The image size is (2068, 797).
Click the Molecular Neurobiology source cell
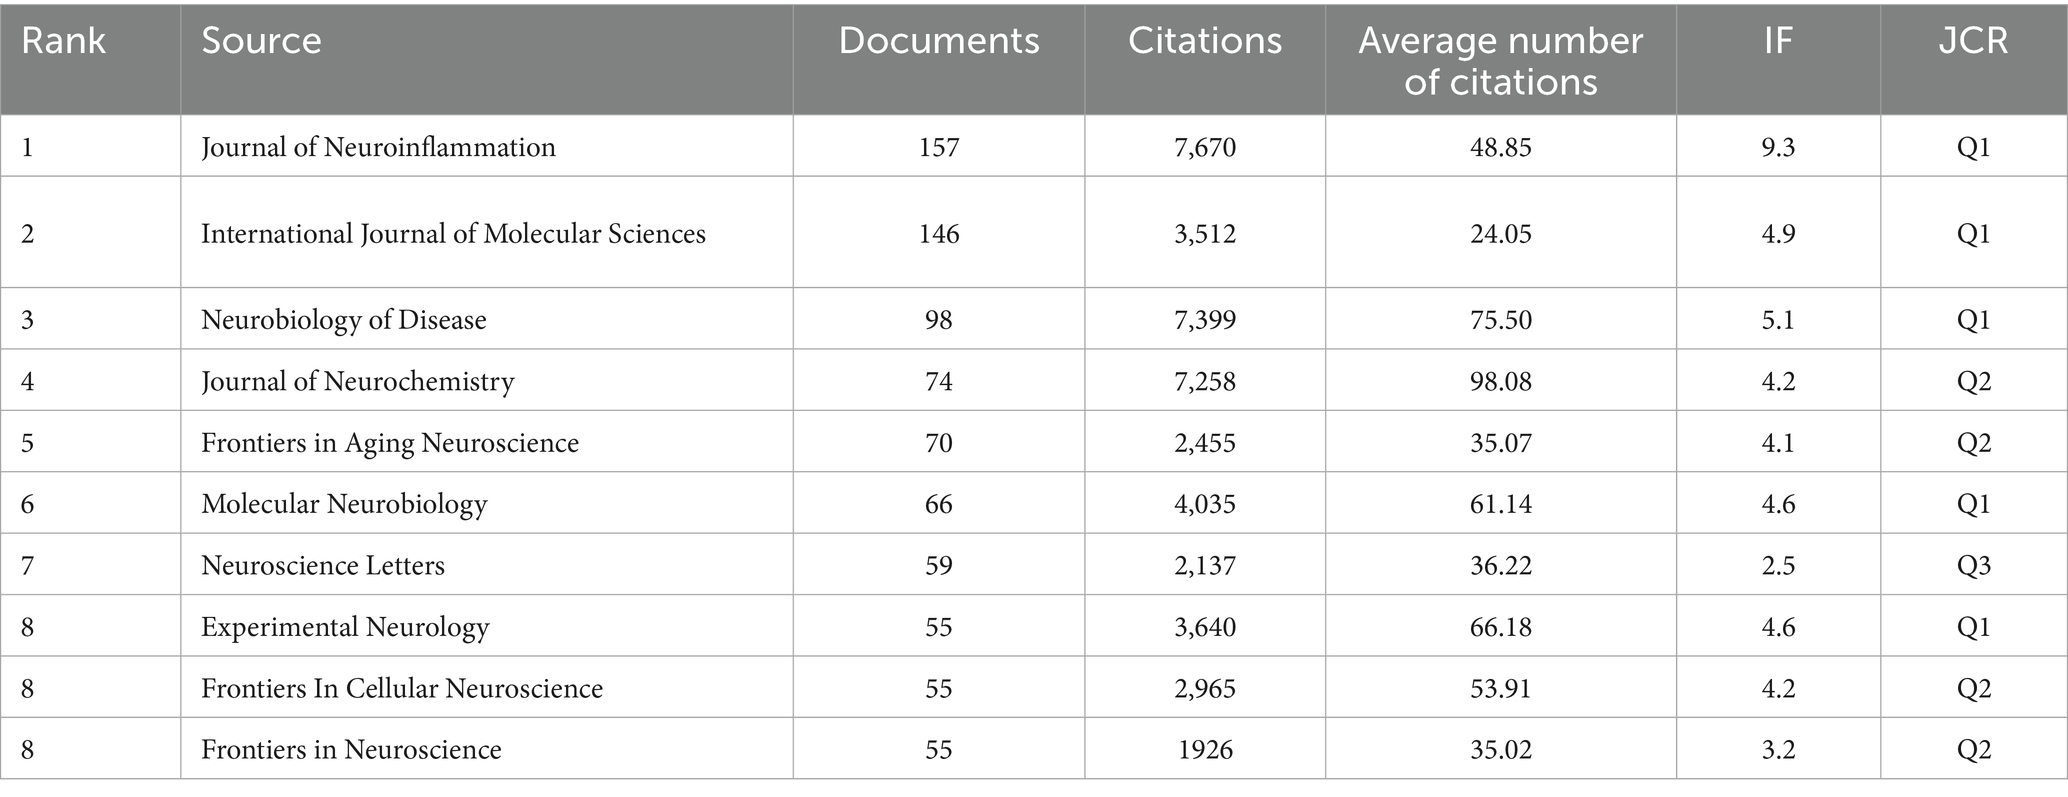coord(344,504)
